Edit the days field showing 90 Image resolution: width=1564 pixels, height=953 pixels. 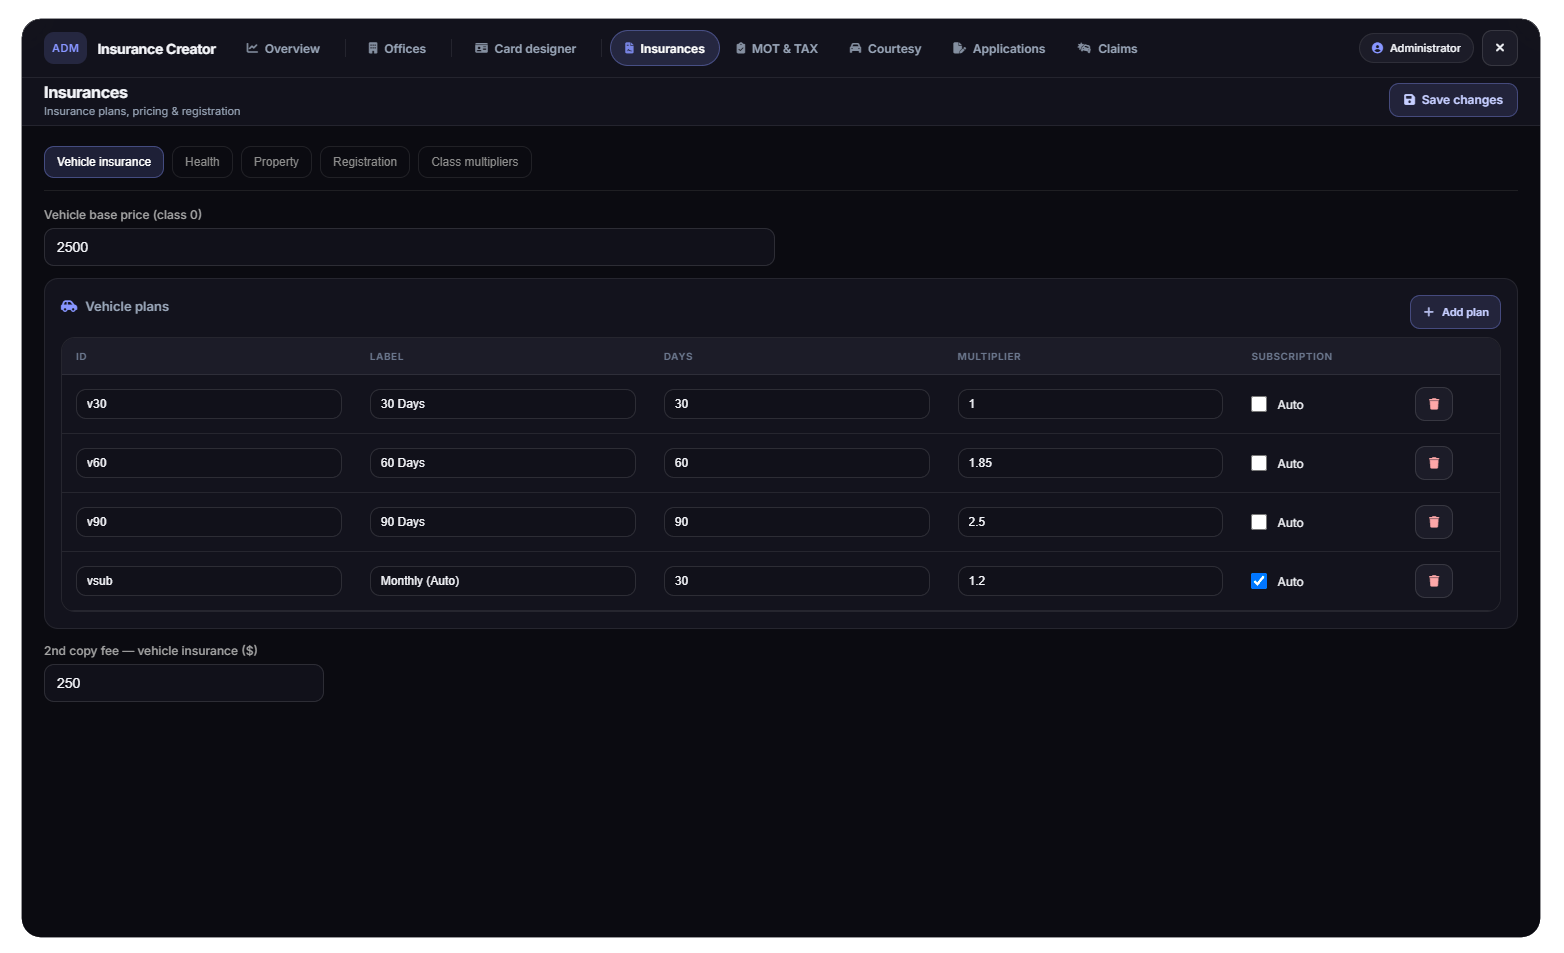797,522
